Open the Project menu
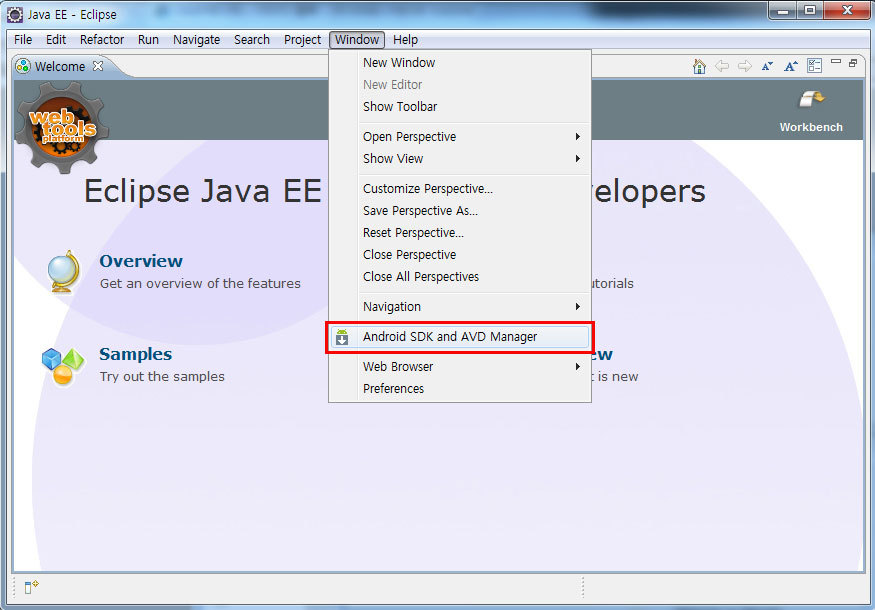The height and width of the screenshot is (610, 875). [302, 40]
